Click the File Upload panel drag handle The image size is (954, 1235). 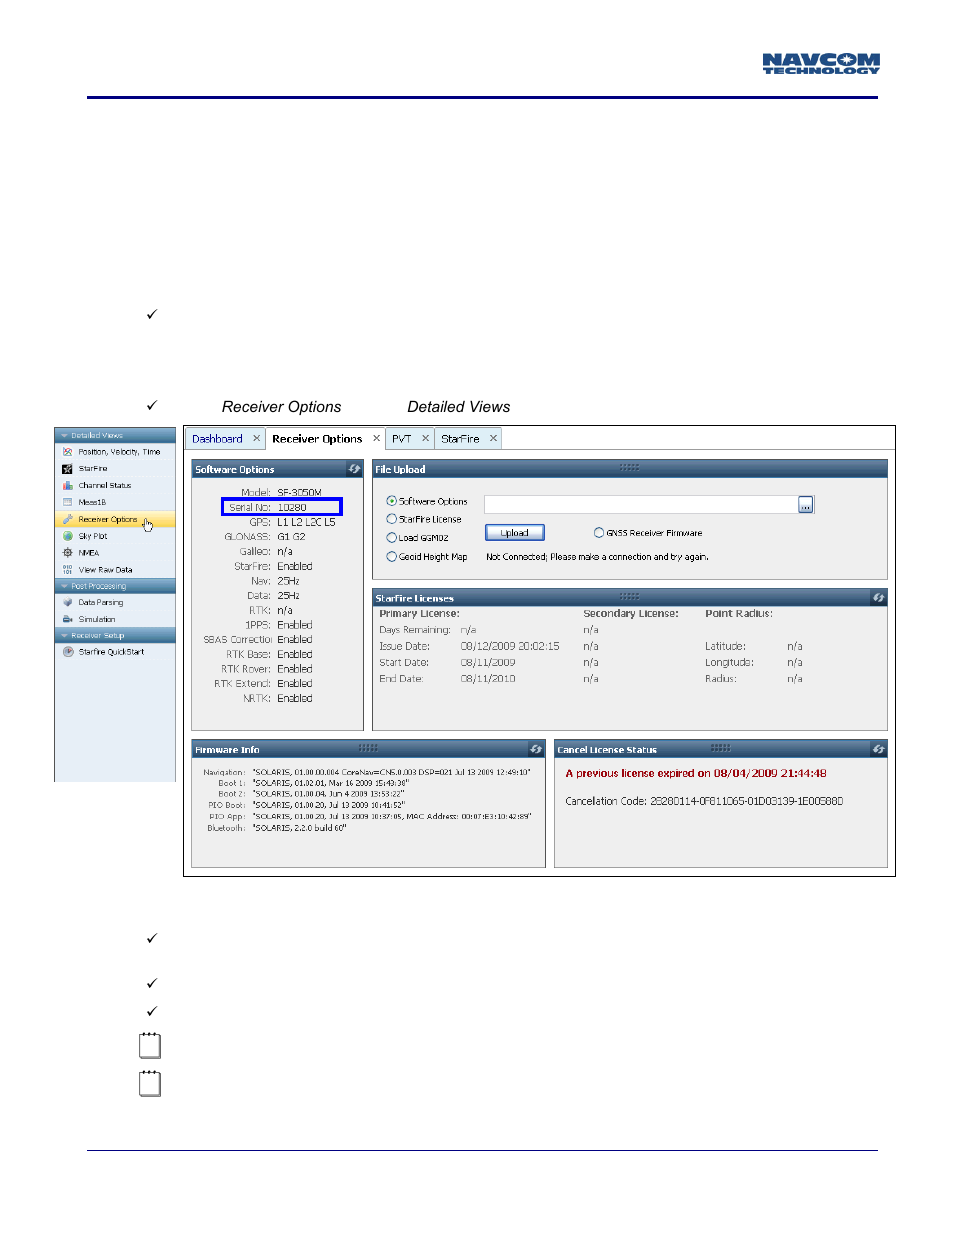[629, 467]
